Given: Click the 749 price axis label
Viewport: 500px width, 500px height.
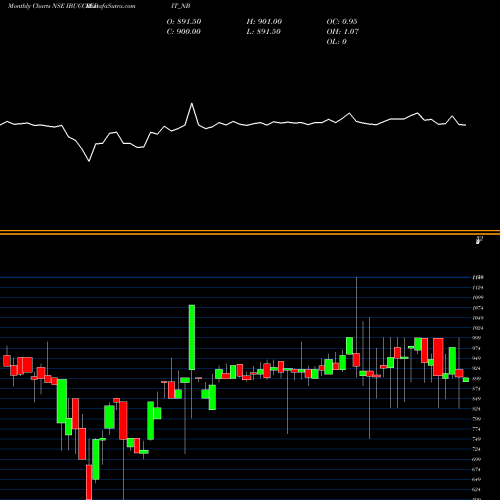Looking at the screenshot, I should tap(477, 439).
